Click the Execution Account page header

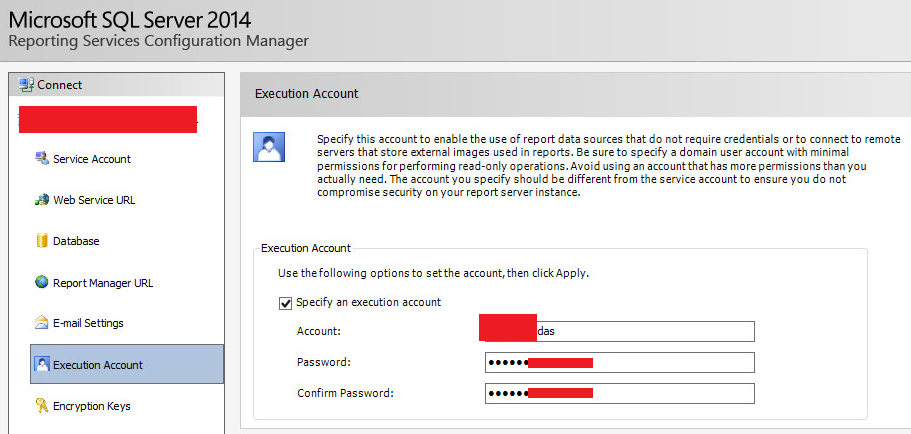click(x=307, y=94)
